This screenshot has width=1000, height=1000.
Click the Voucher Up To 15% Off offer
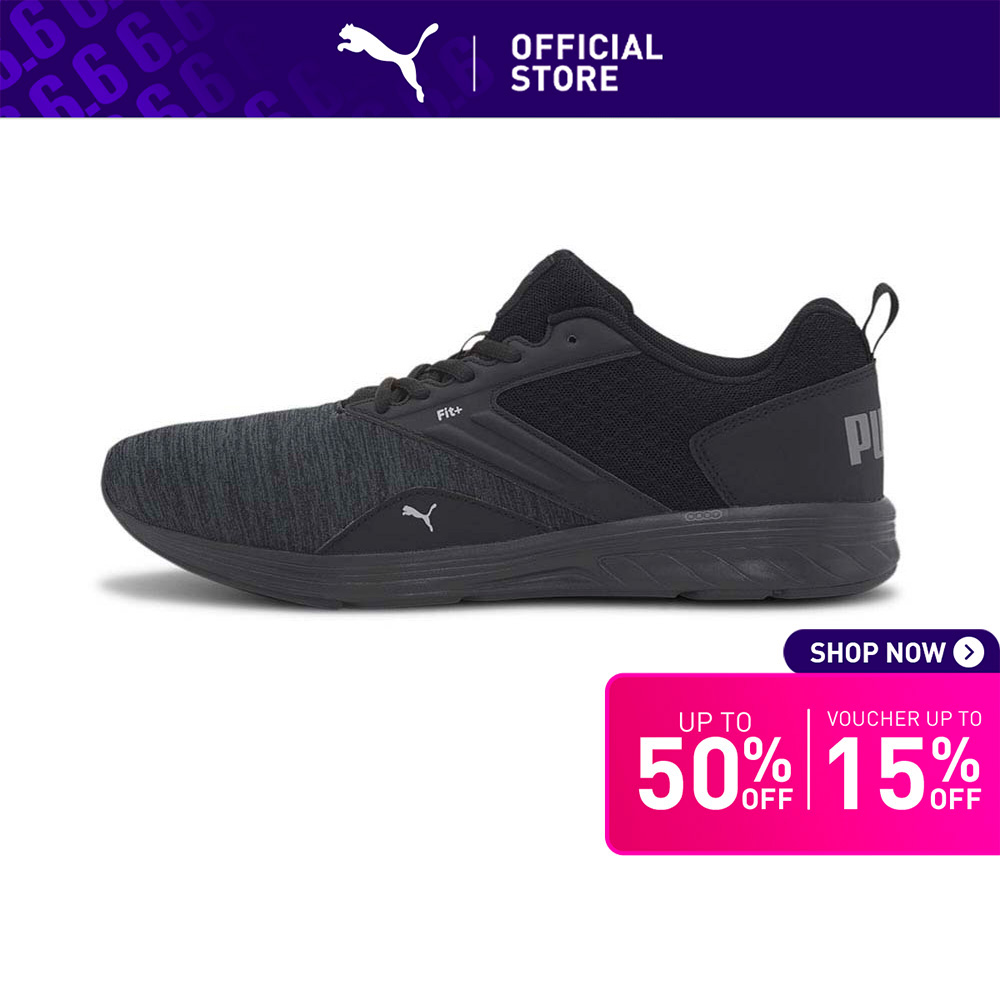(x=904, y=759)
